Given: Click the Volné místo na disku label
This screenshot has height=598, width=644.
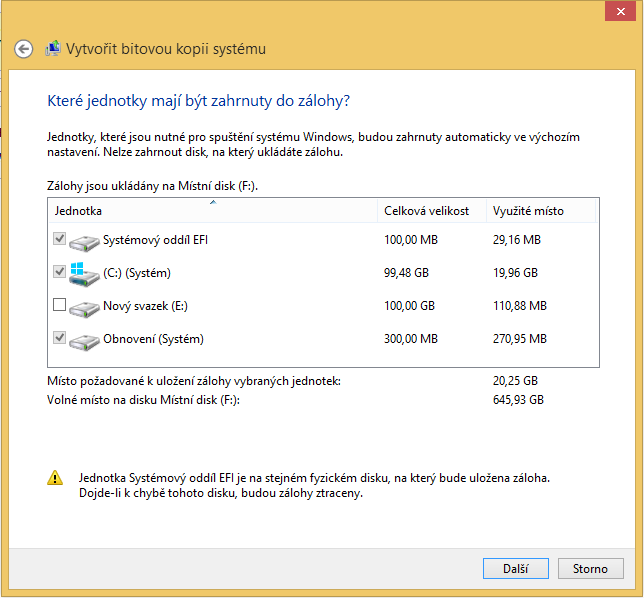Looking at the screenshot, I should [143, 400].
